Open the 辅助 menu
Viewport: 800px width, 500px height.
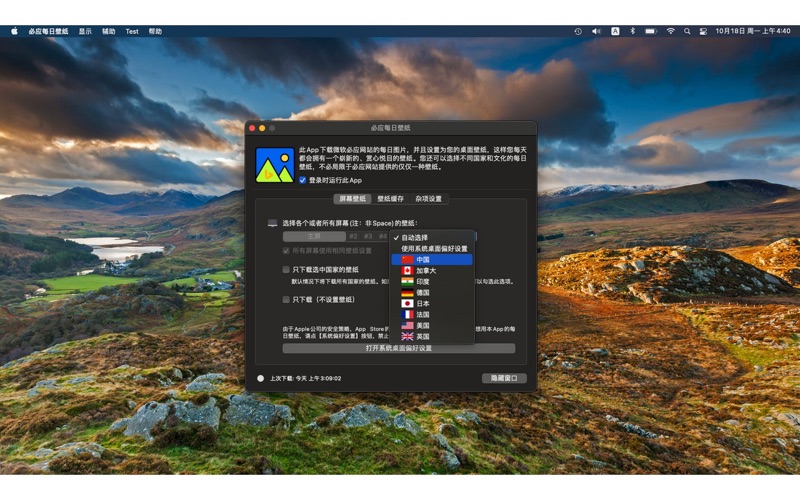(109, 31)
